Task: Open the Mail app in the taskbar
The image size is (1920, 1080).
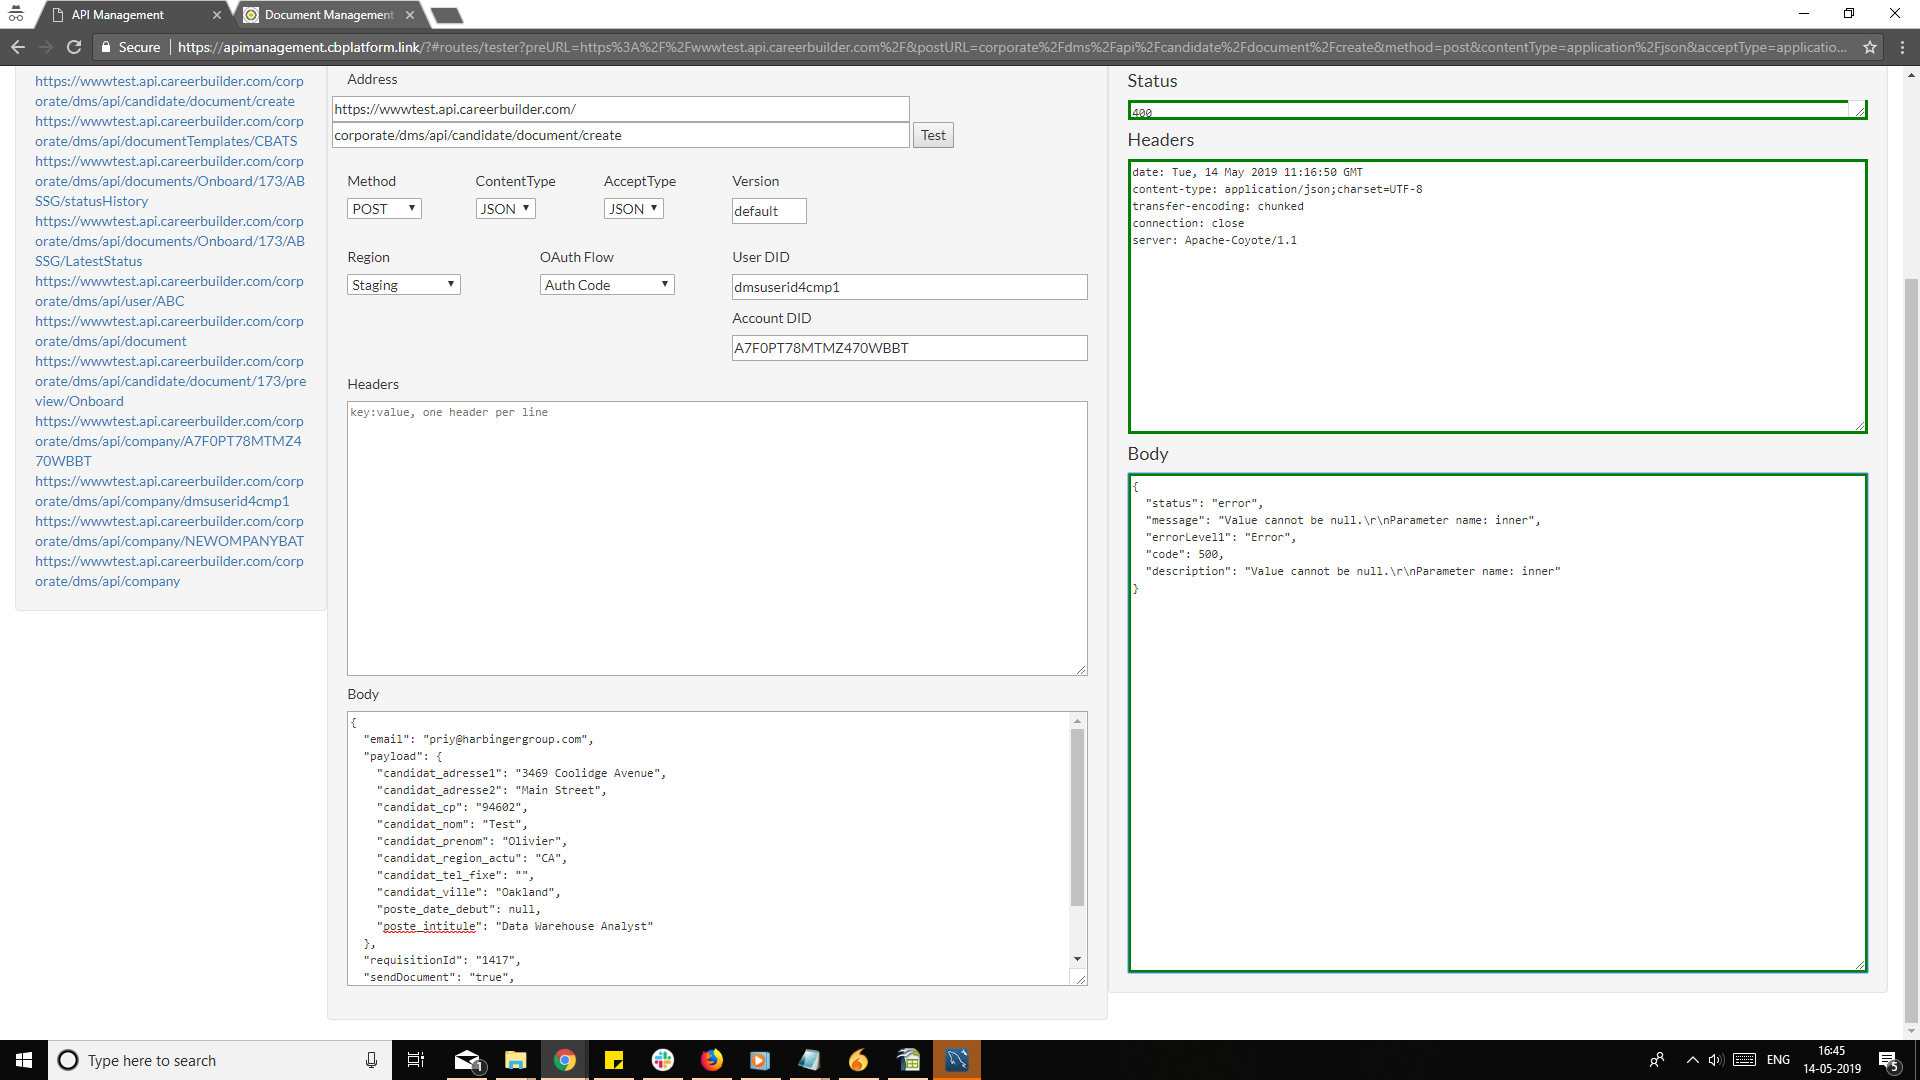Action: (467, 1060)
